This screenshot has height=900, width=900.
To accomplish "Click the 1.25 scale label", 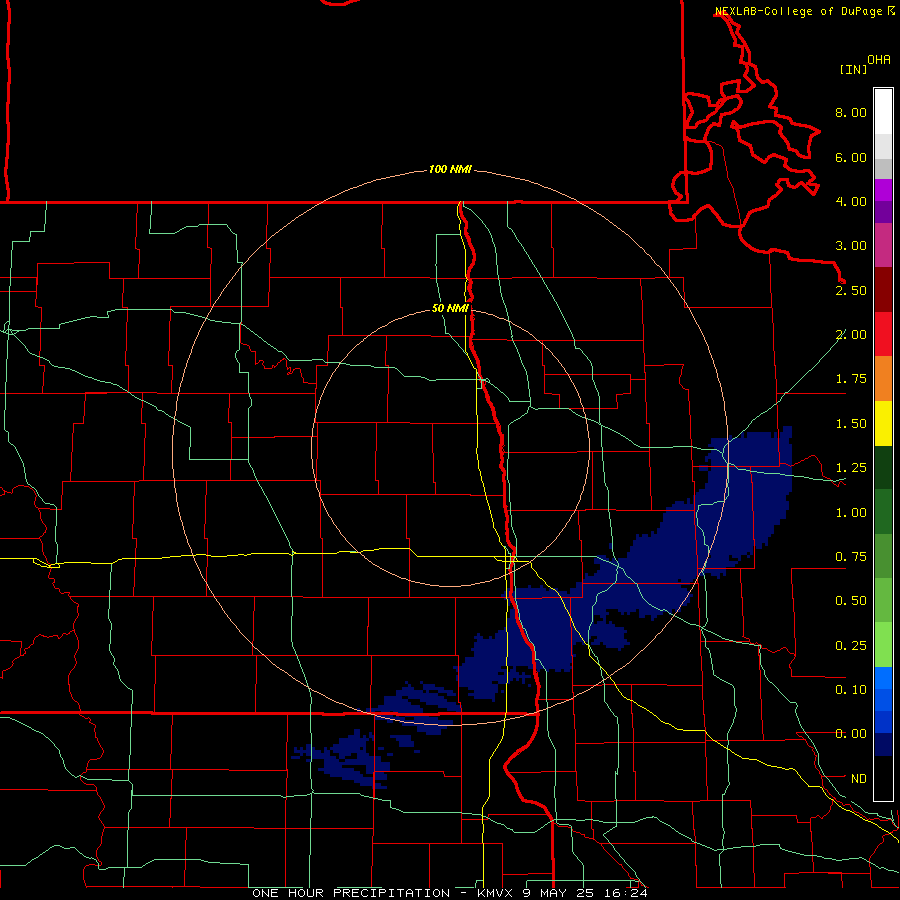I will (x=851, y=468).
